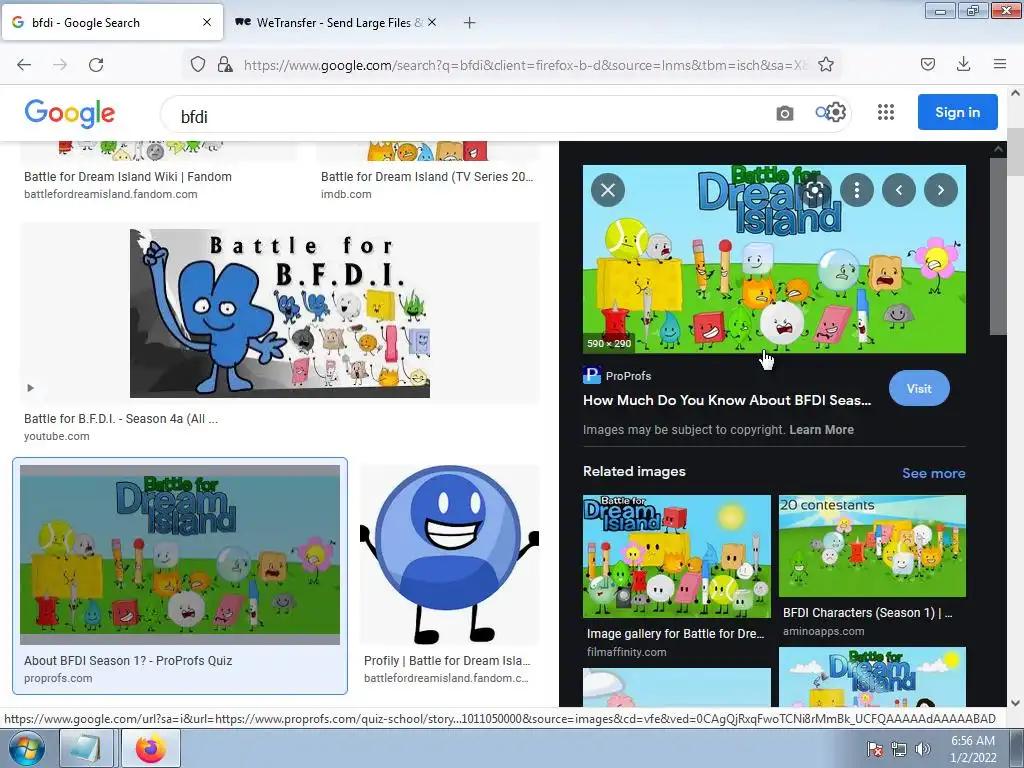
Task: Go to the next preview image
Action: pyautogui.click(x=940, y=190)
